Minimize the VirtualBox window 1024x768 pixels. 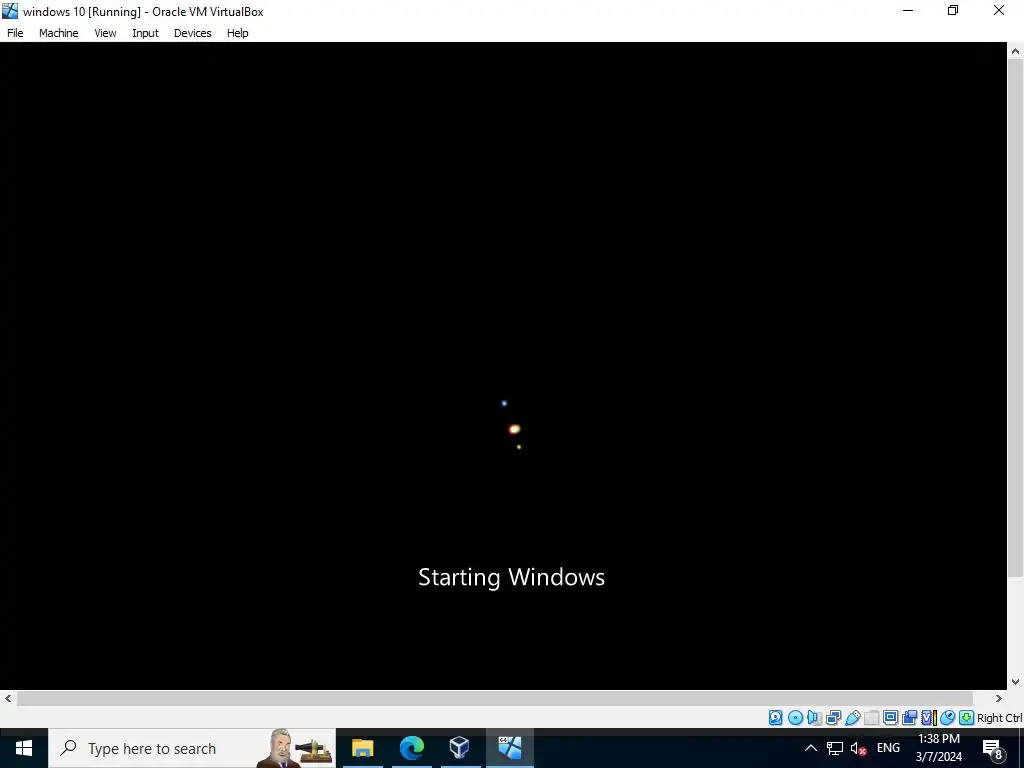(x=908, y=10)
